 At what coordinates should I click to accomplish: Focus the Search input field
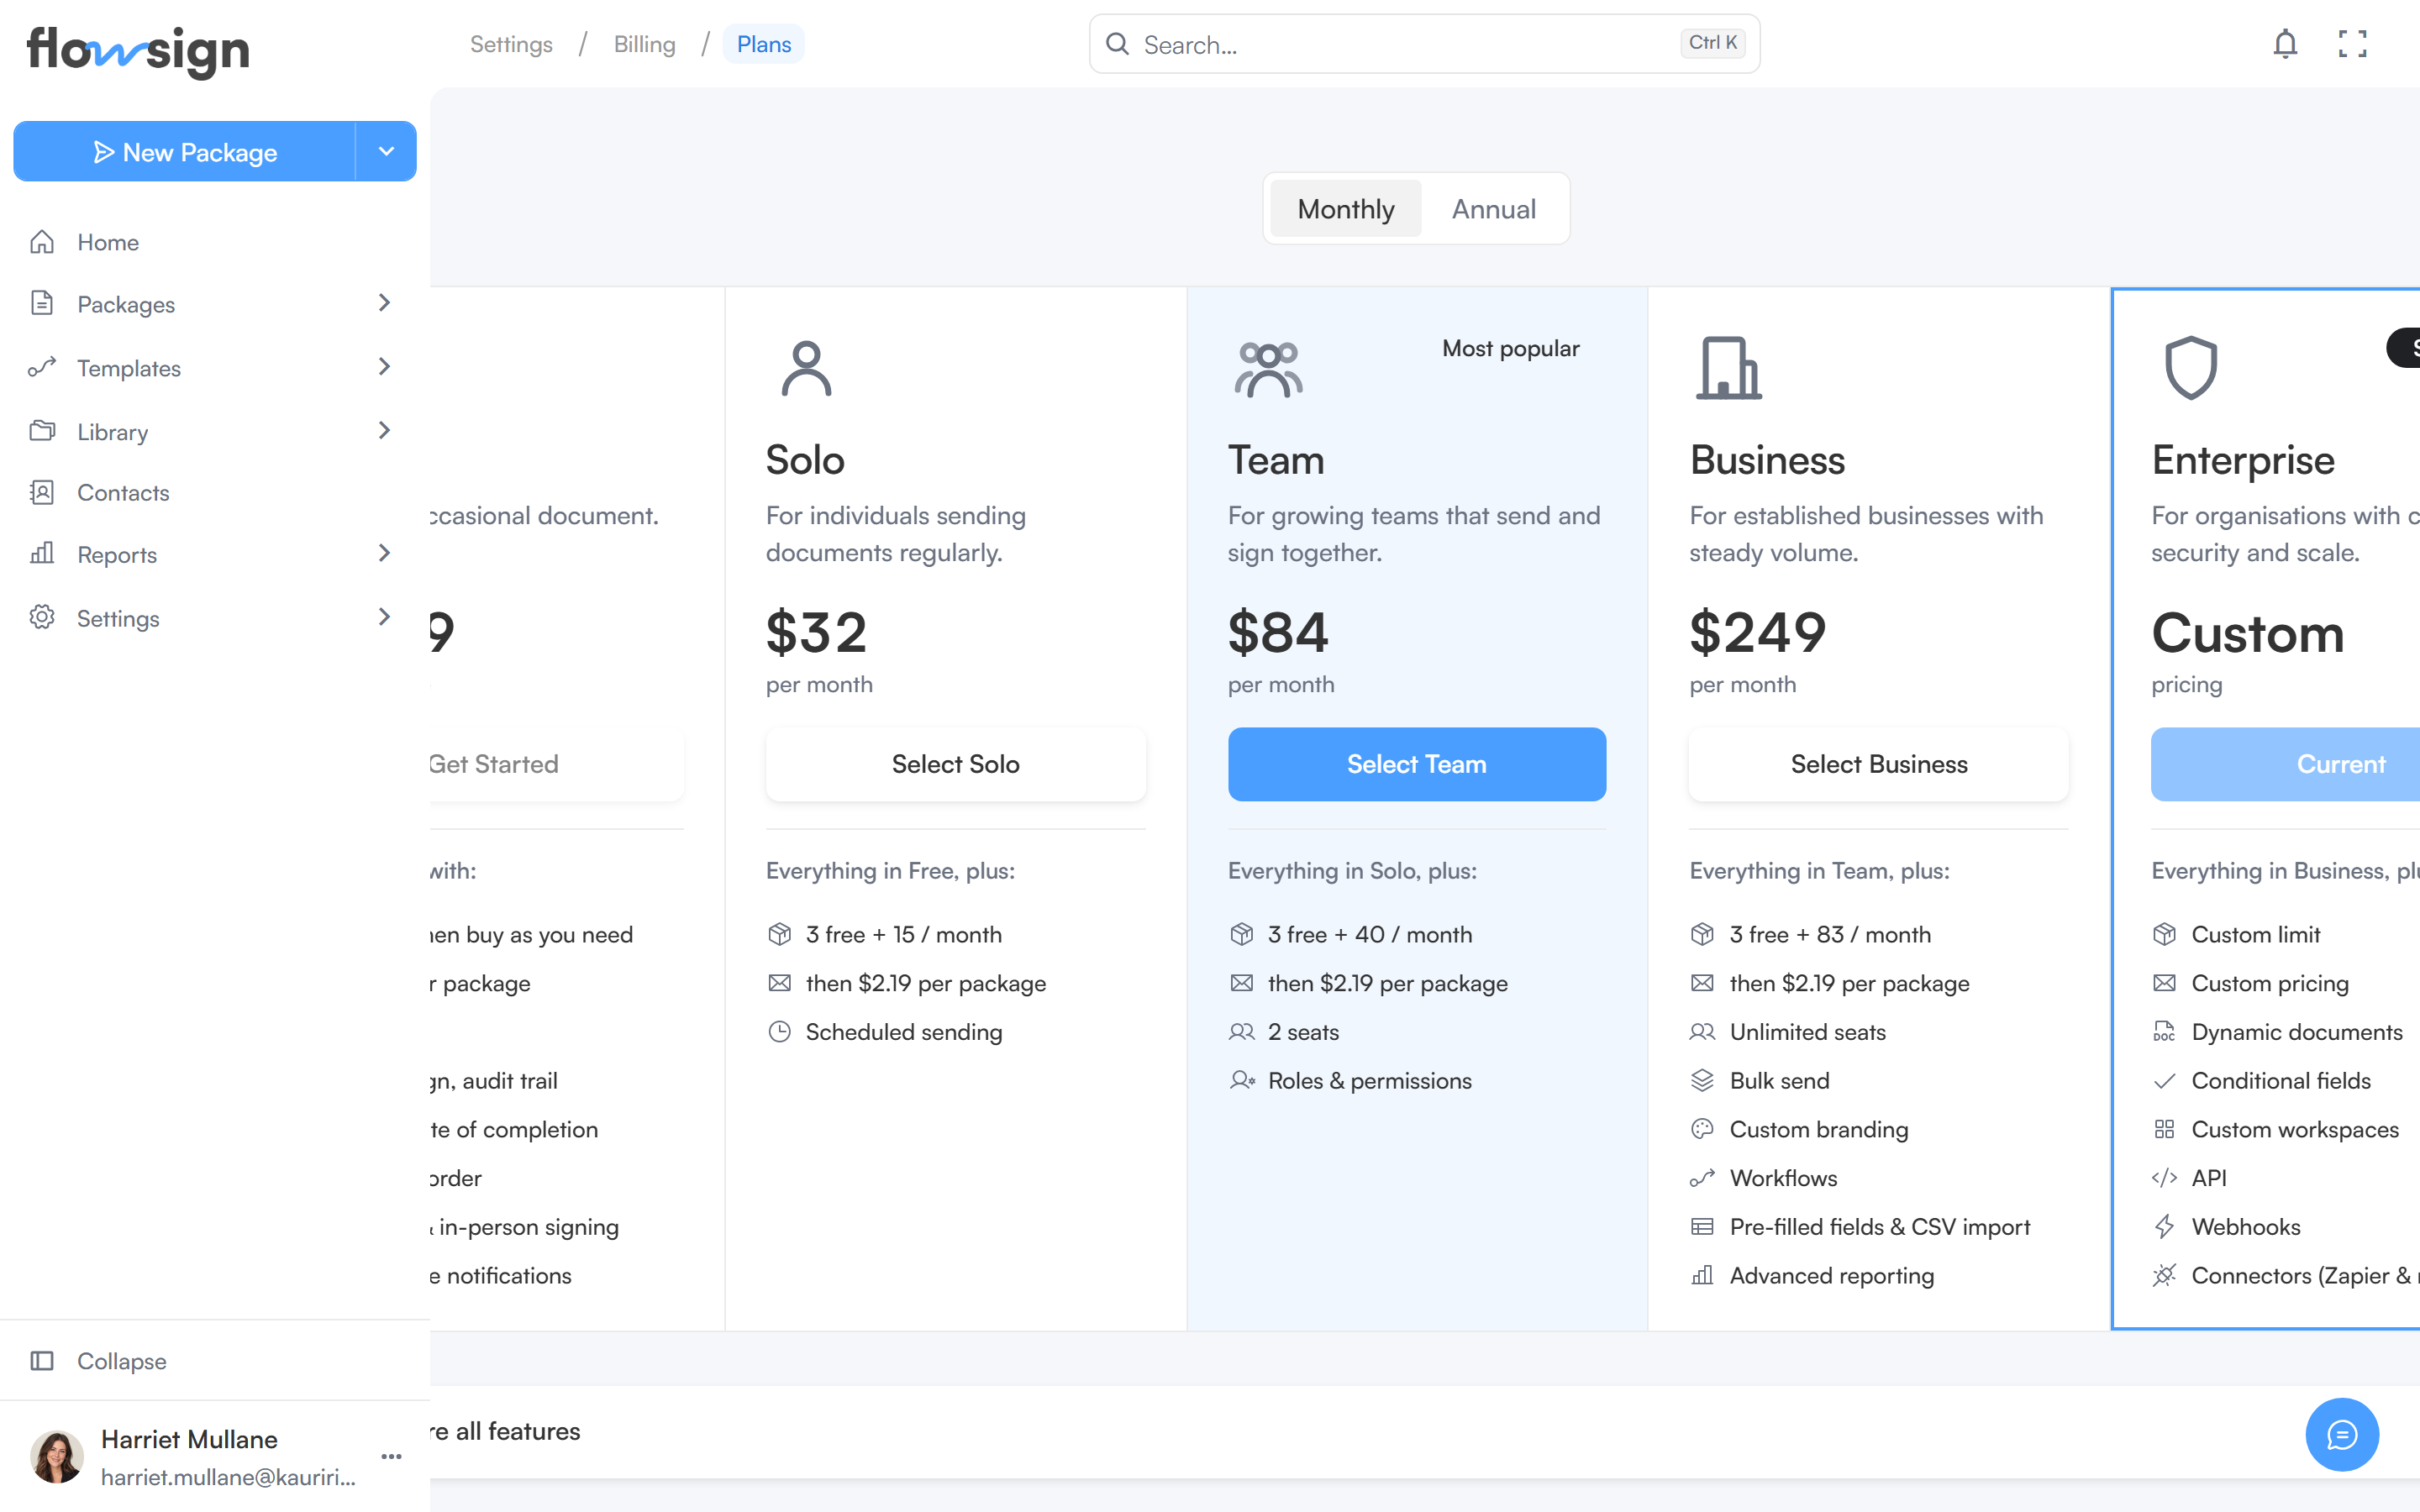click(x=1424, y=44)
